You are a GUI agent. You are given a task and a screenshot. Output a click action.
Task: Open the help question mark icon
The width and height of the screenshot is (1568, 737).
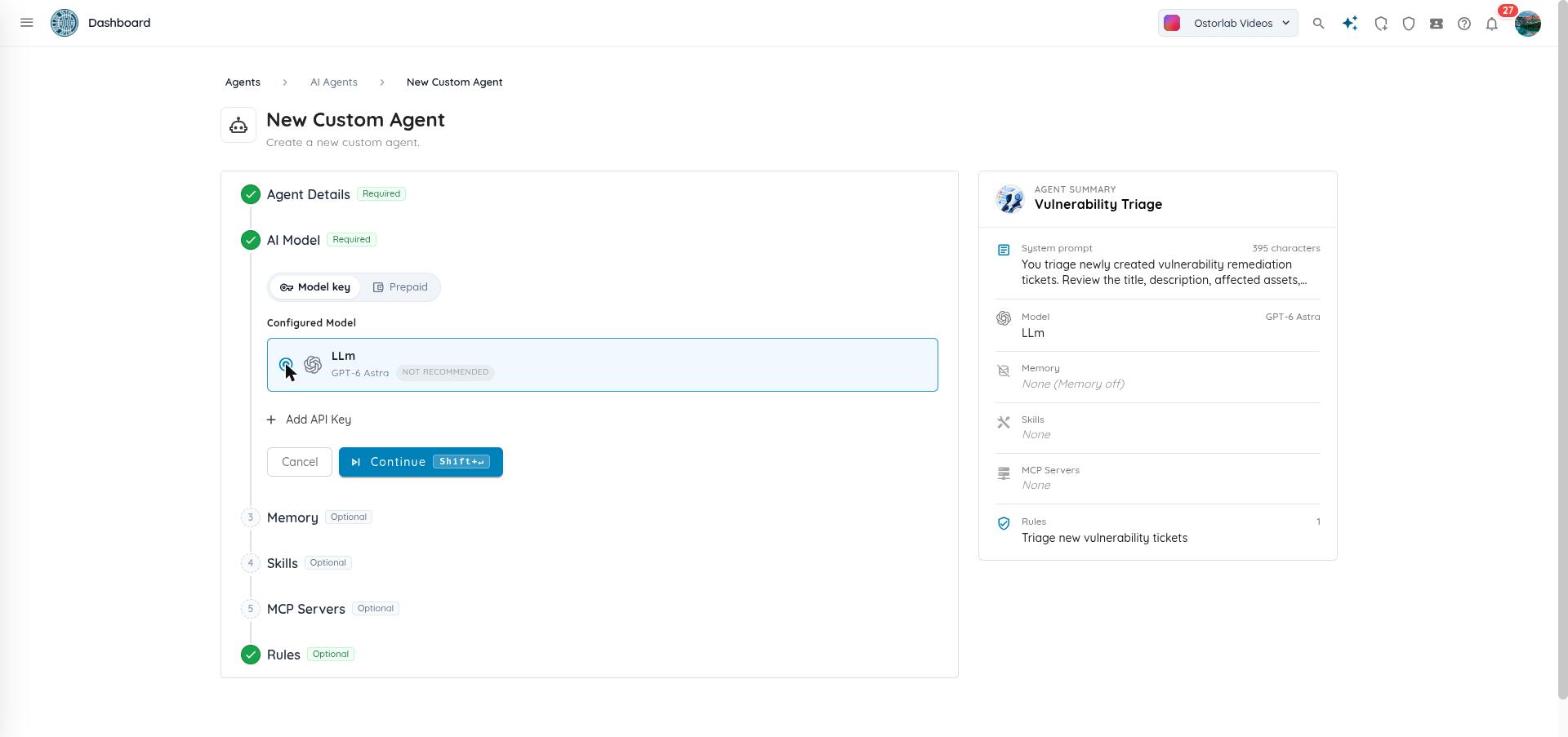(1464, 23)
